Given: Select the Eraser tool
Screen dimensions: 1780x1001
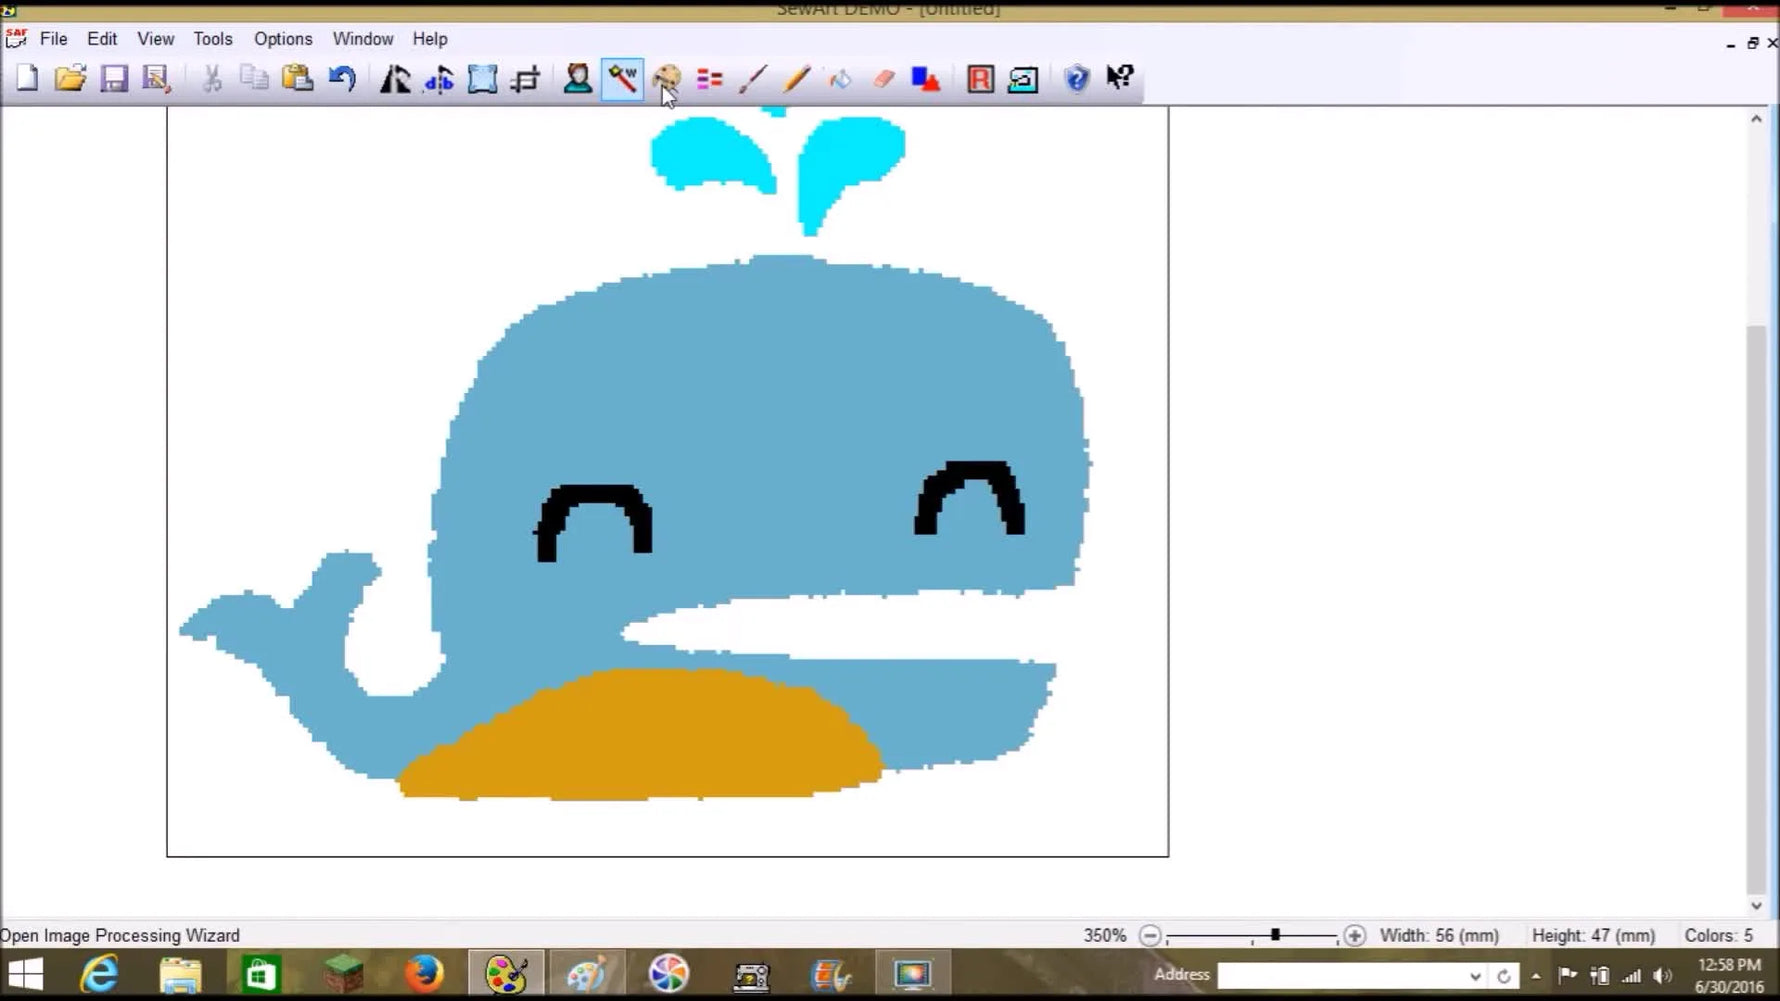Looking at the screenshot, I should pos(883,78).
